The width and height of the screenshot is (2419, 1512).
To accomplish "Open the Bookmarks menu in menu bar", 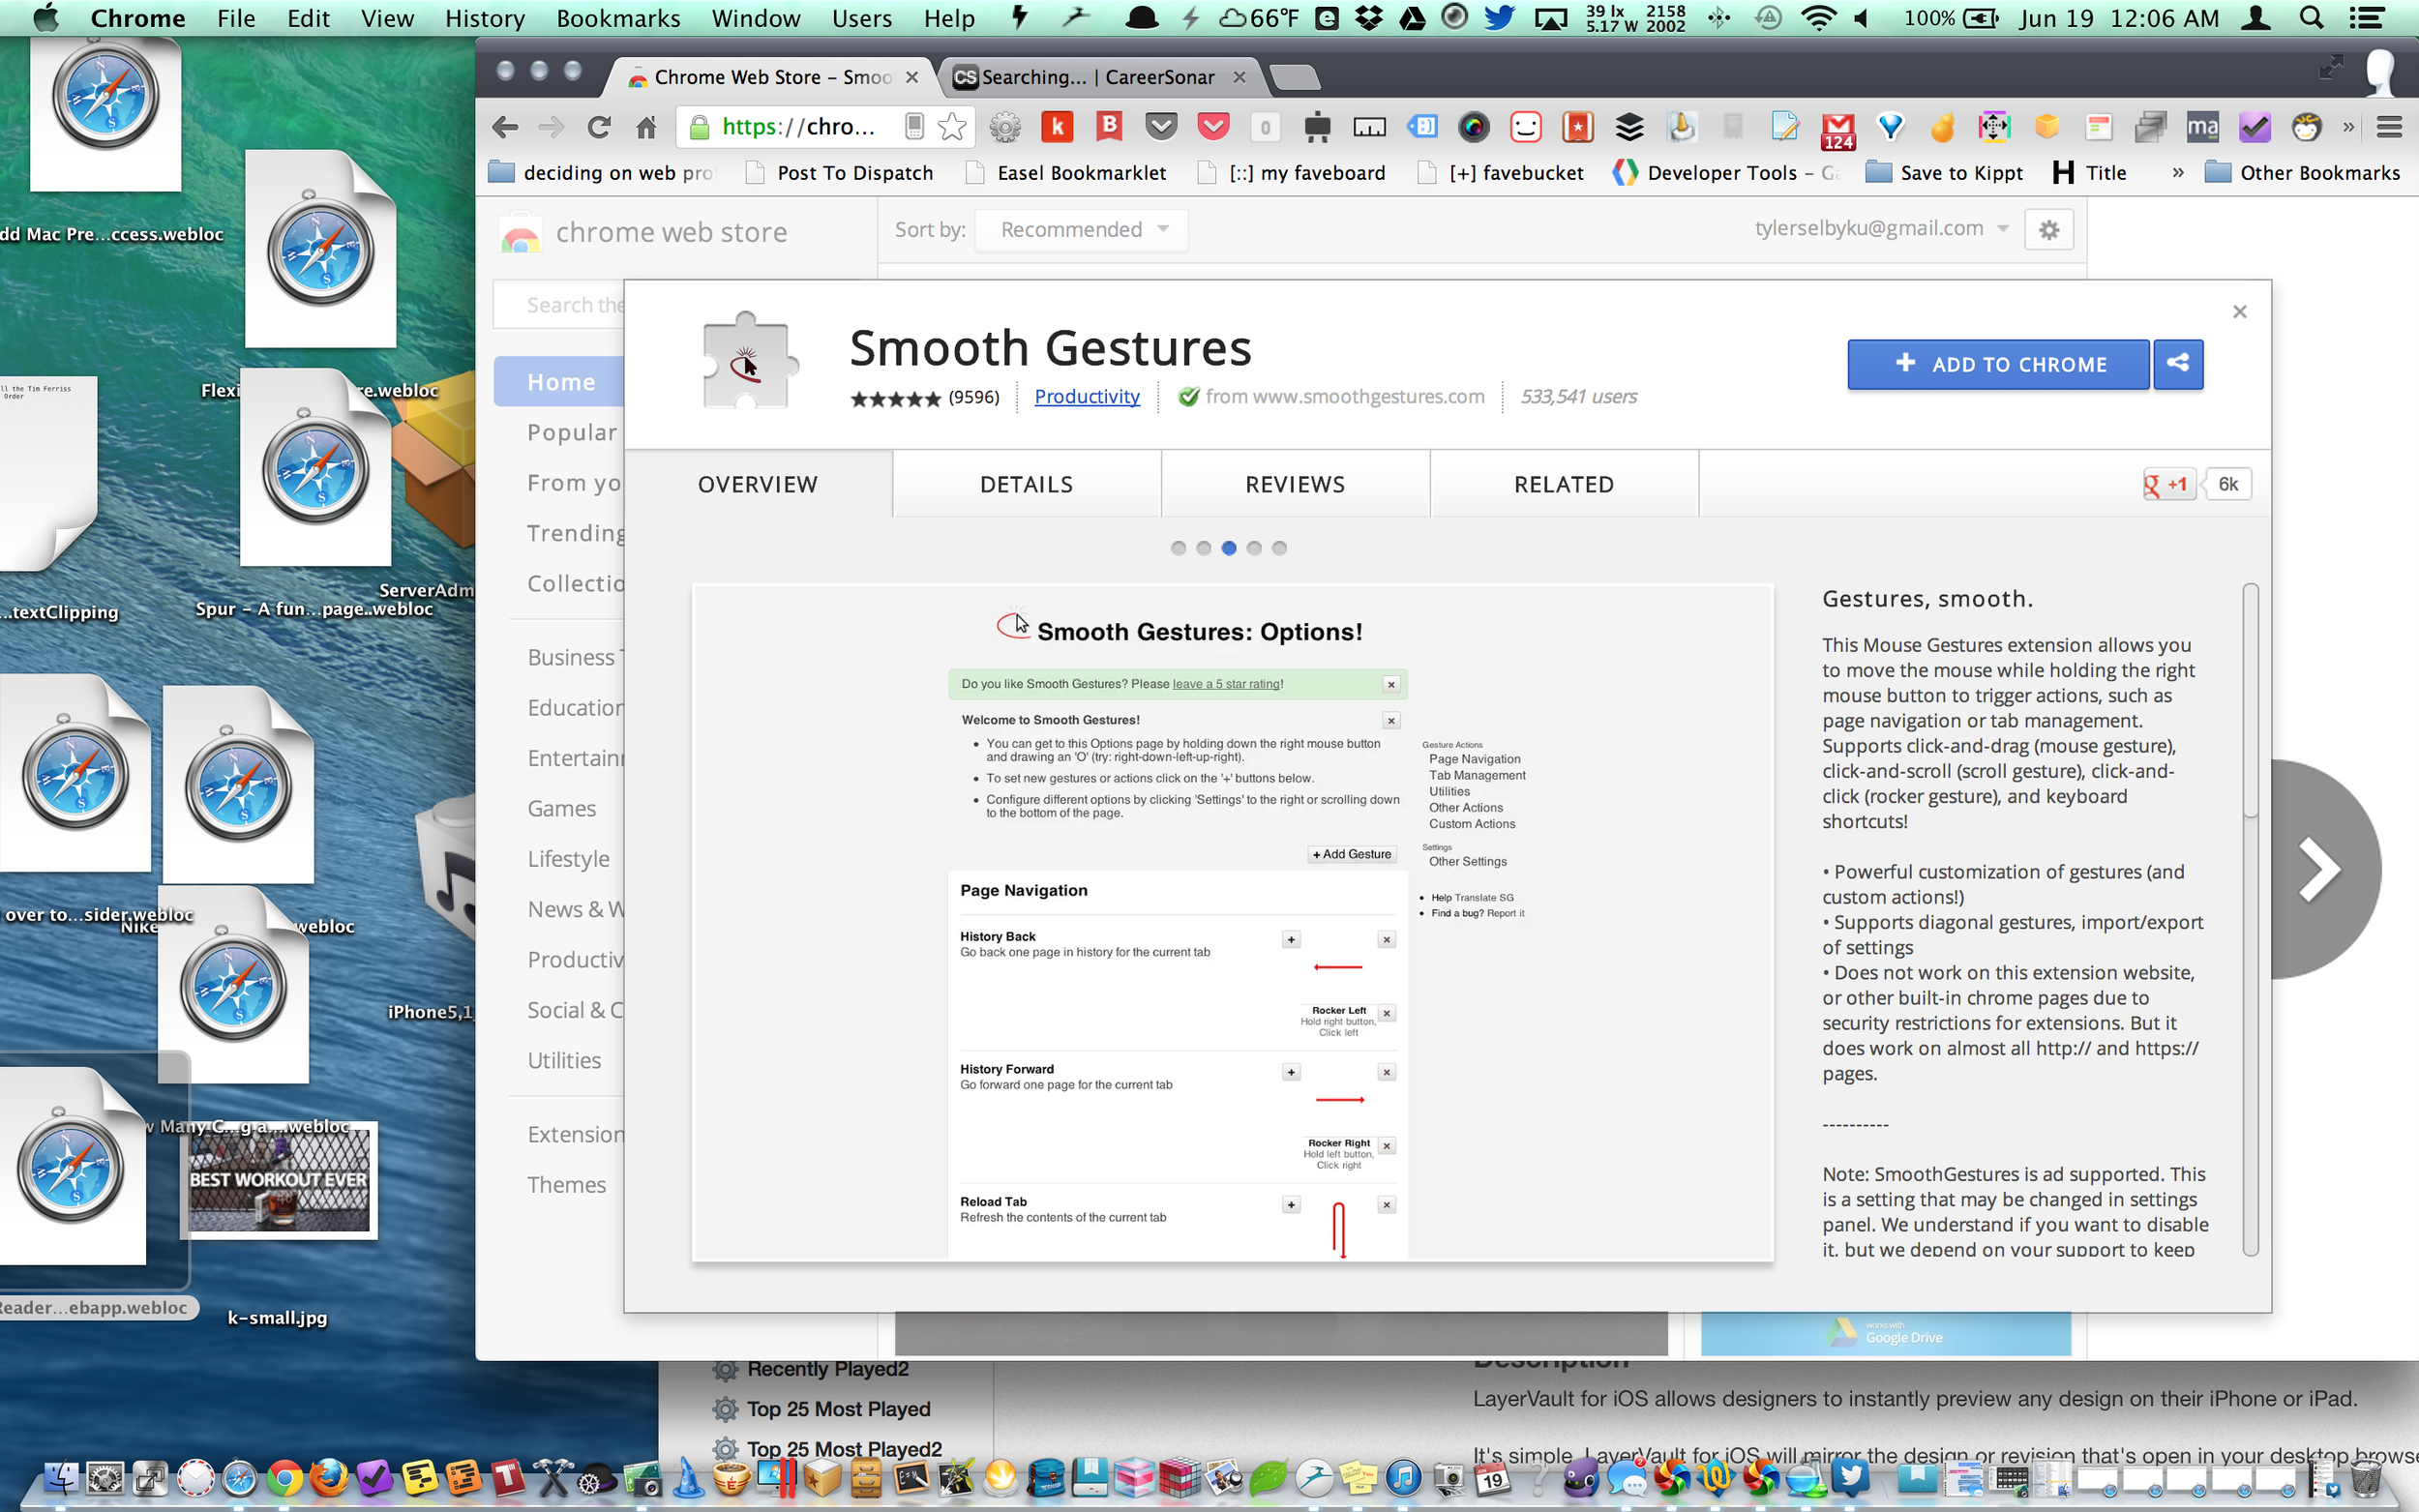I will 618,18.
